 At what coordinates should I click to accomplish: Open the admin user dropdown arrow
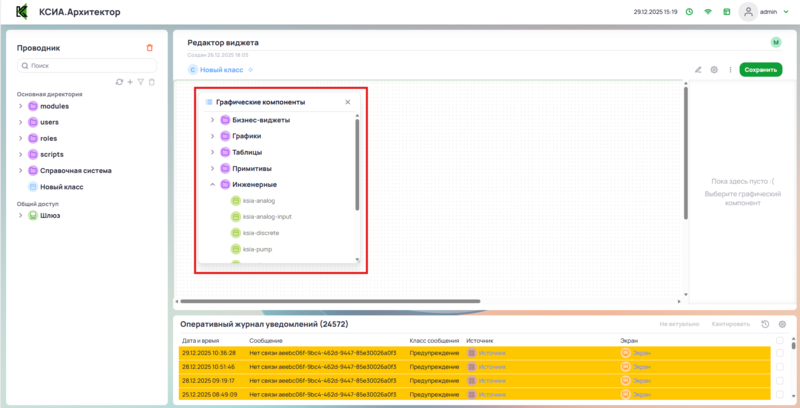[x=786, y=12]
